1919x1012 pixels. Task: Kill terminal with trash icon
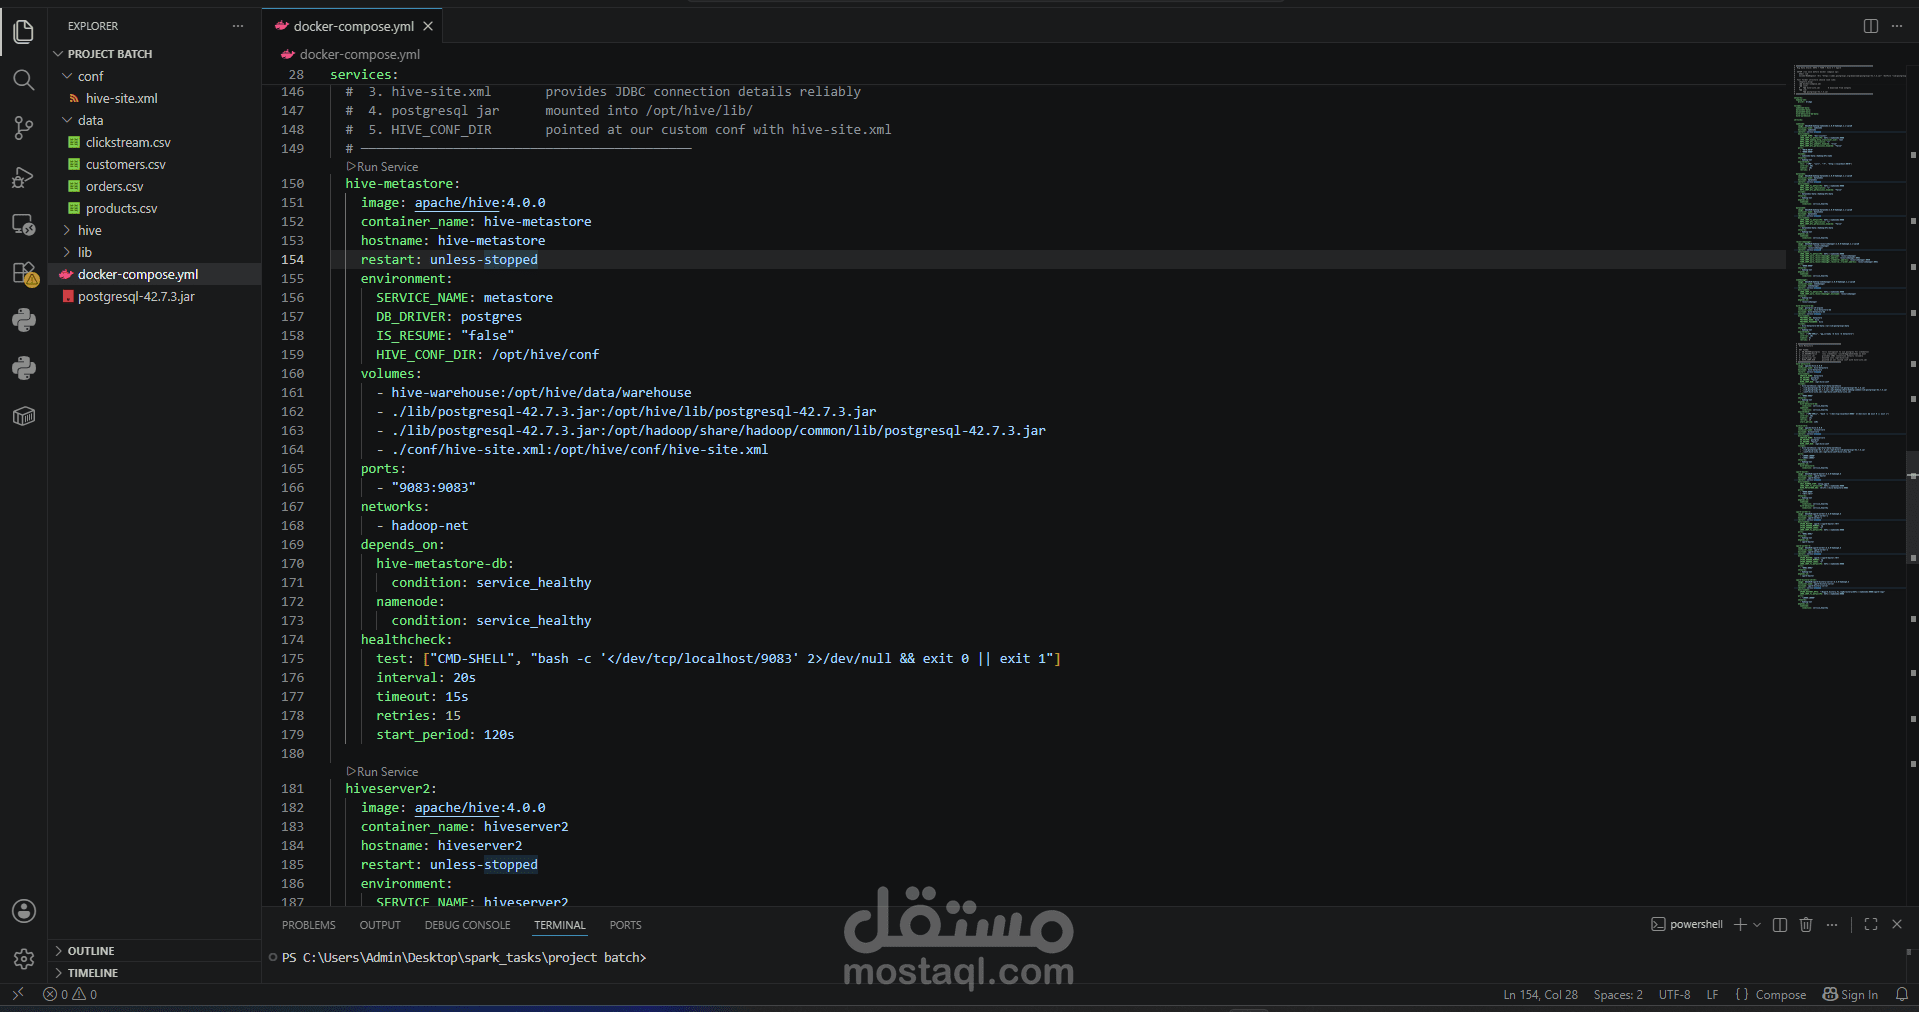[1806, 924]
